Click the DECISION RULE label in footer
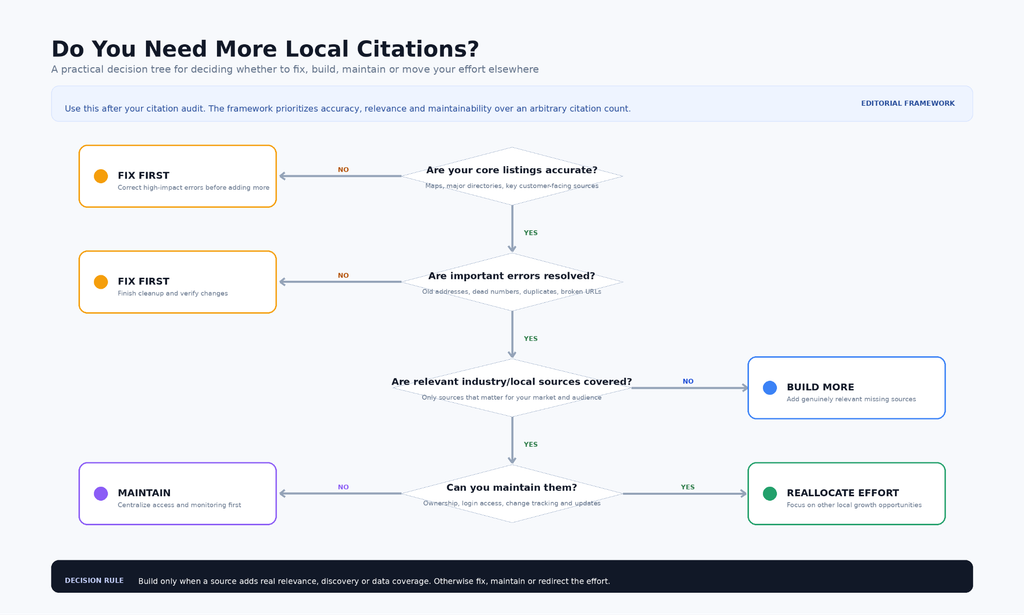This screenshot has height=615, width=1024. pos(94,580)
